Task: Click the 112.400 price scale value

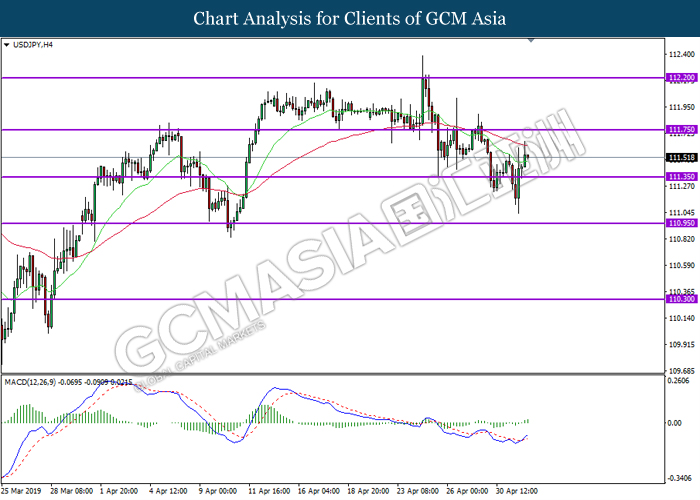Action: (x=682, y=54)
